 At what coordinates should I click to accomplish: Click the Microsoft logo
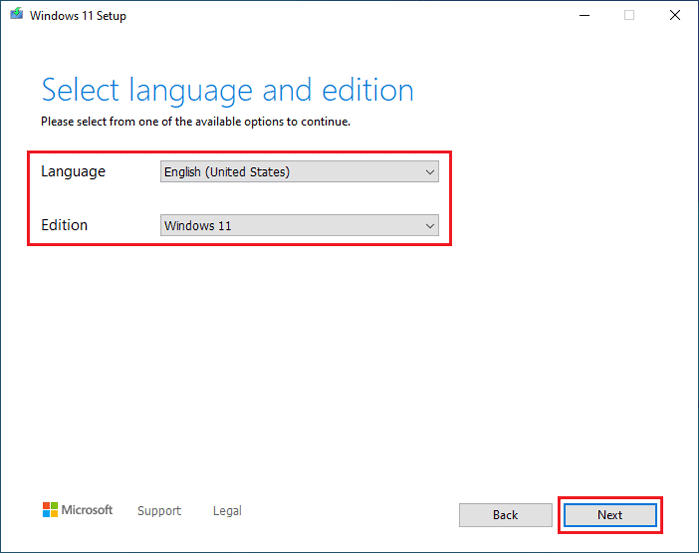point(78,509)
